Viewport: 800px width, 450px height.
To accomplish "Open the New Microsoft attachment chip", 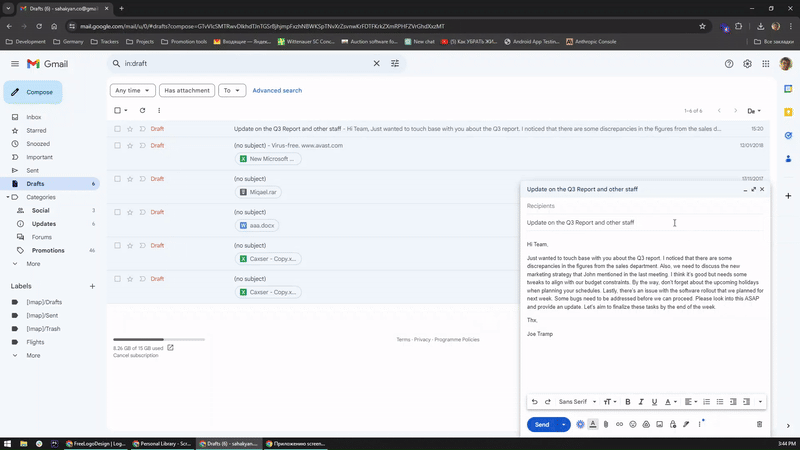I will 268,159.
